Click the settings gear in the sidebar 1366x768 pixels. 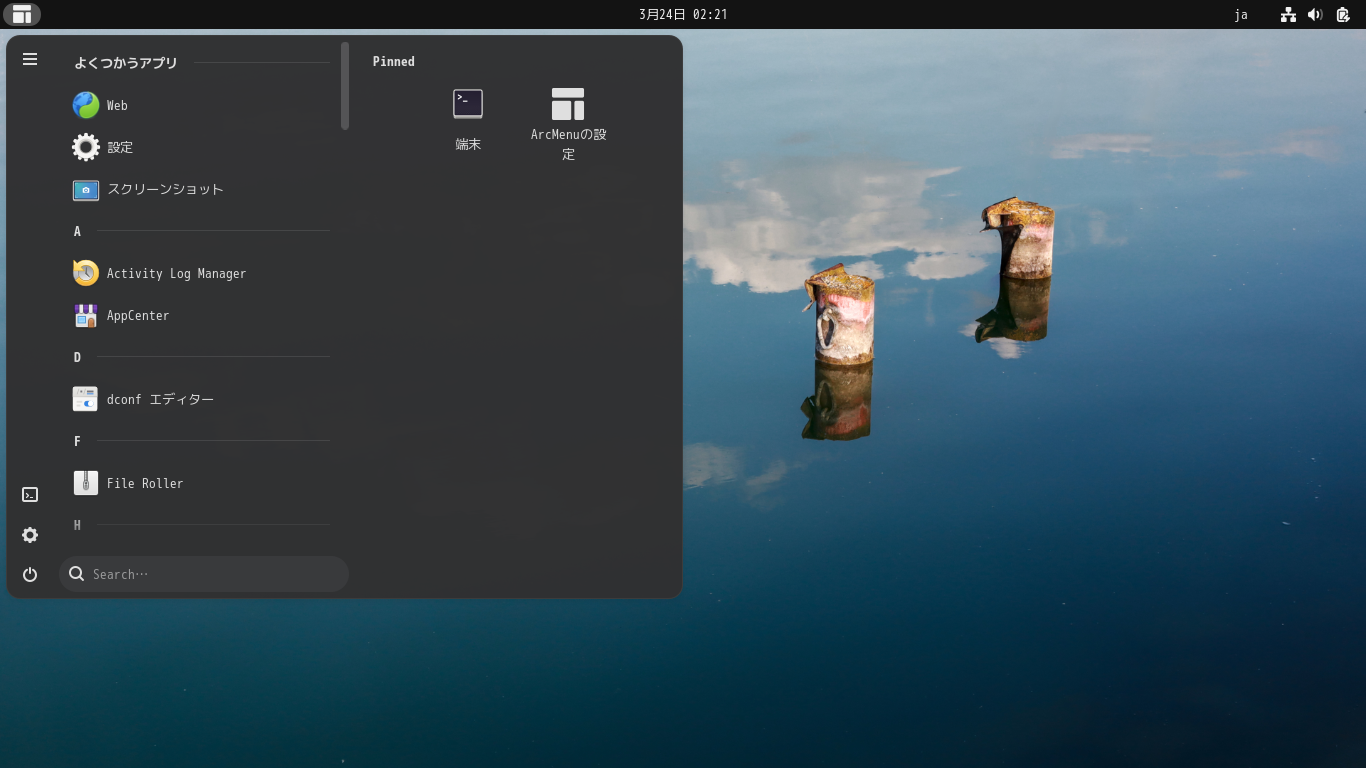(30, 535)
